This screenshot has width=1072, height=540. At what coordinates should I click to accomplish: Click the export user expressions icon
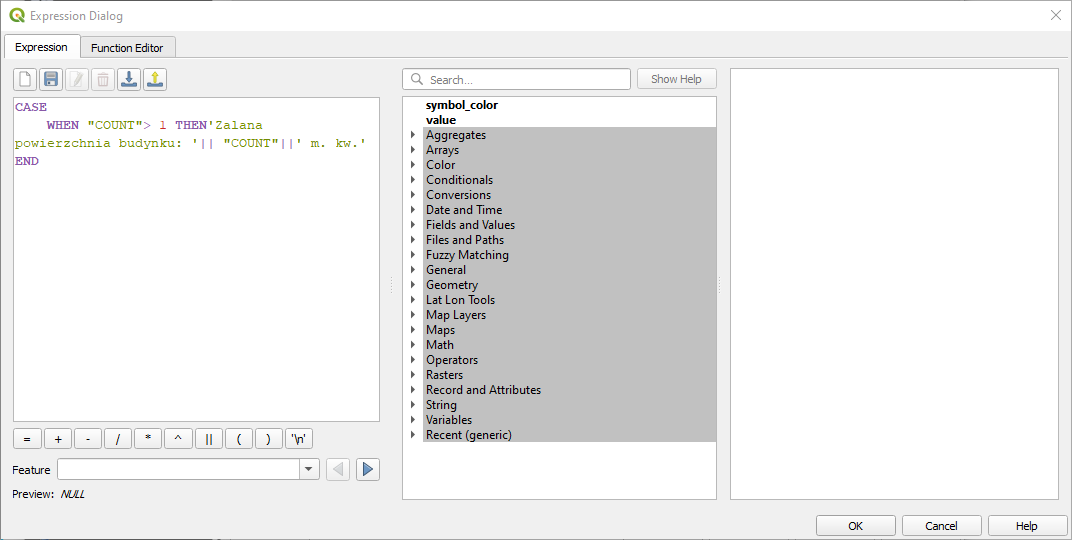[x=155, y=79]
